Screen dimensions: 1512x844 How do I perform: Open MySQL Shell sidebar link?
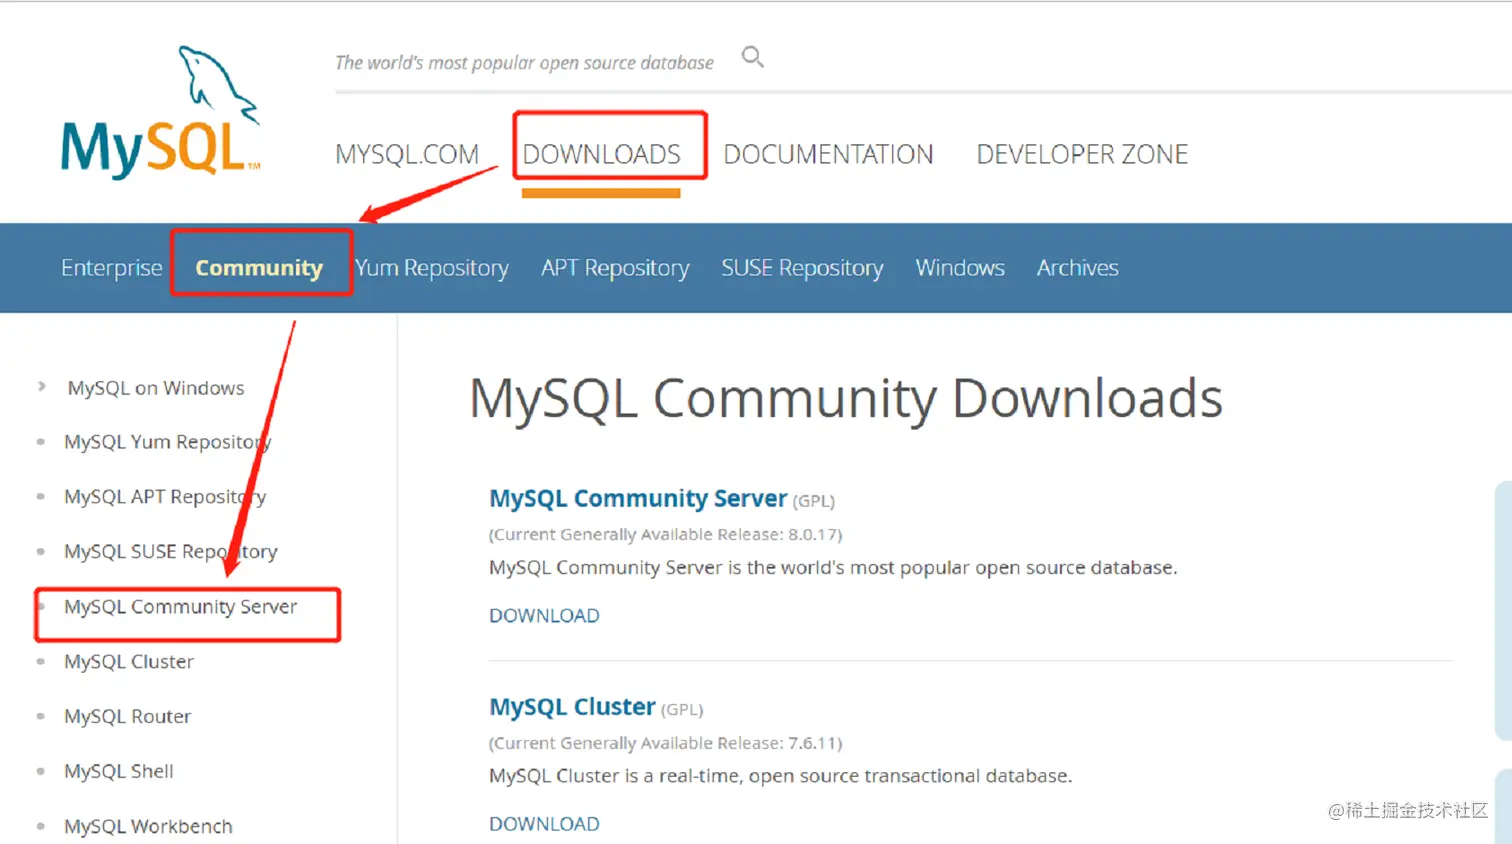(118, 771)
